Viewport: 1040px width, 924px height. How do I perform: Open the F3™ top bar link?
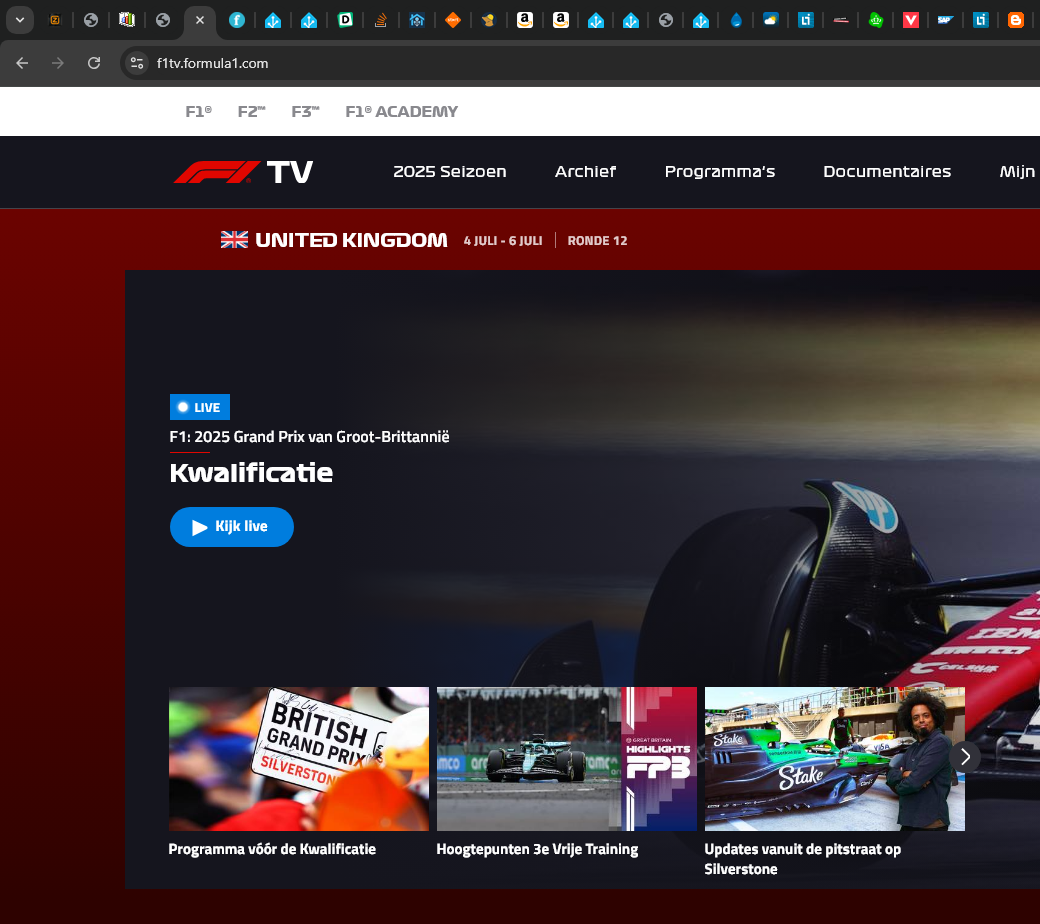(x=305, y=111)
